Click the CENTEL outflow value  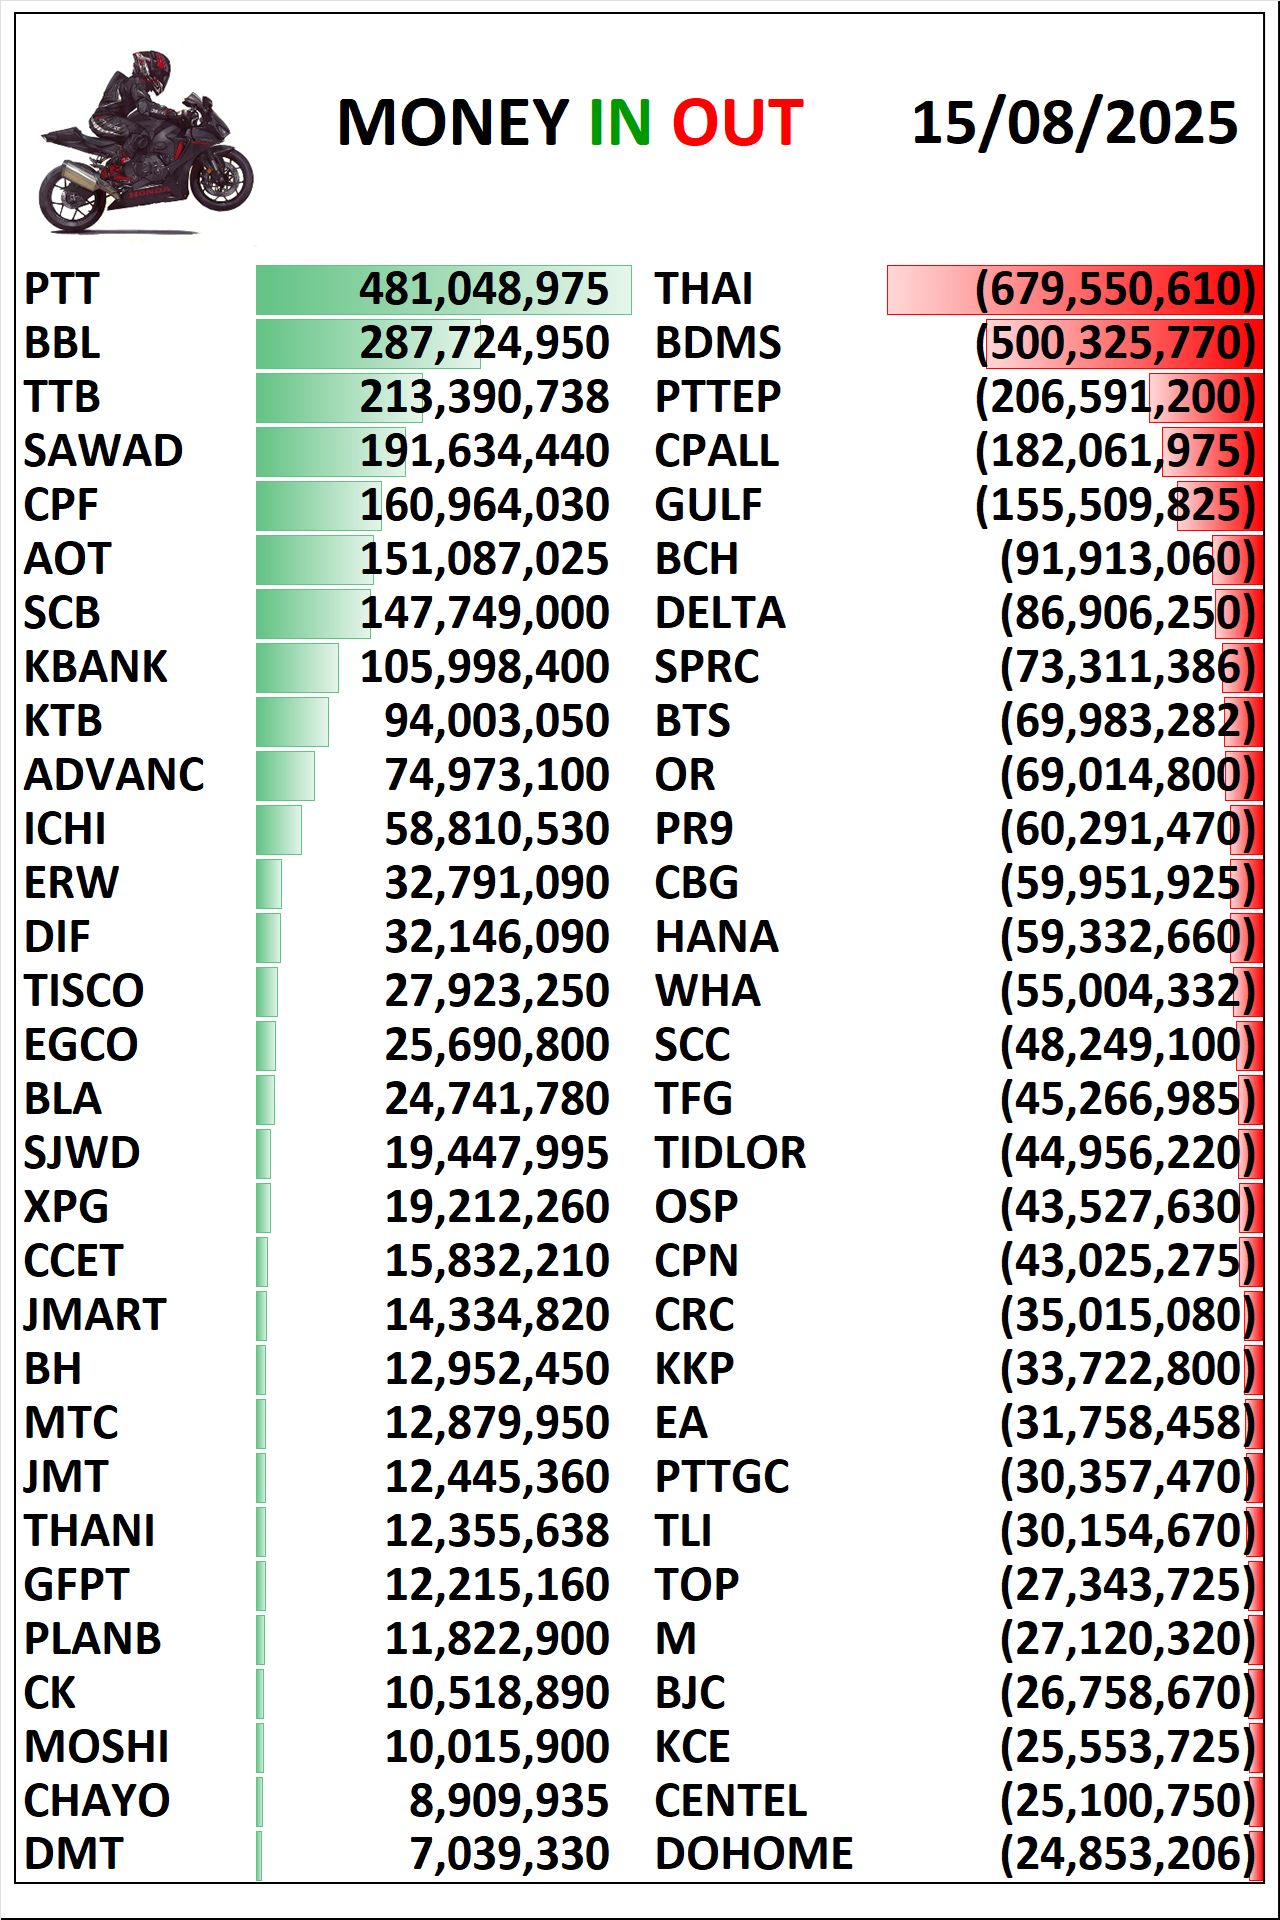click(x=1128, y=1801)
